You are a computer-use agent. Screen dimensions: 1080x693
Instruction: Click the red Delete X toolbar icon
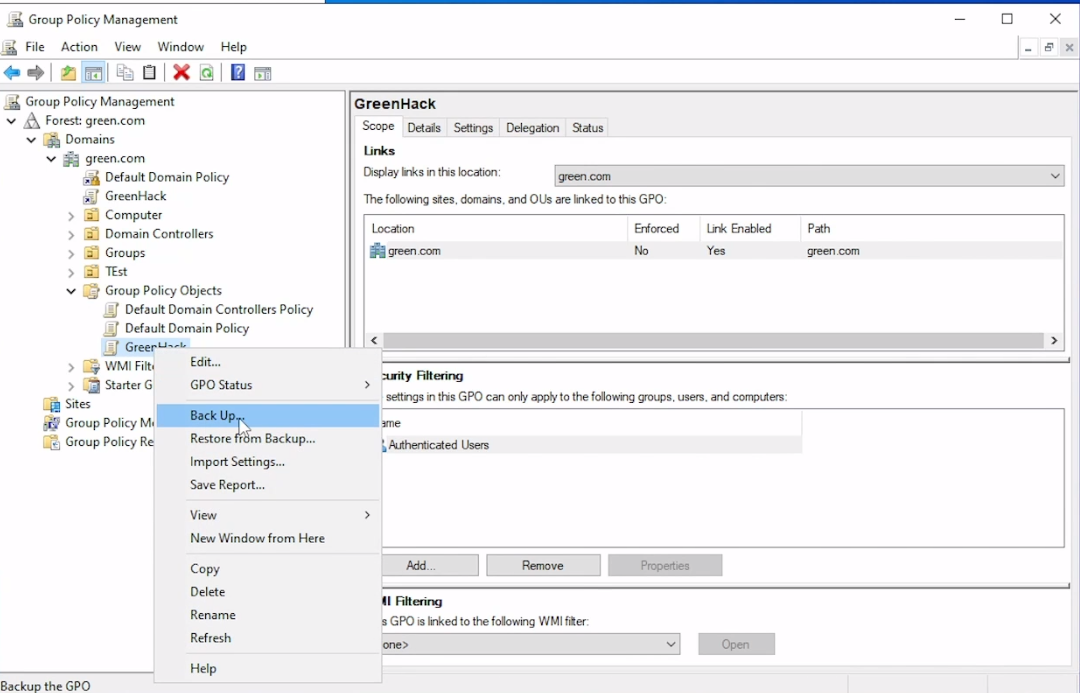pyautogui.click(x=181, y=72)
